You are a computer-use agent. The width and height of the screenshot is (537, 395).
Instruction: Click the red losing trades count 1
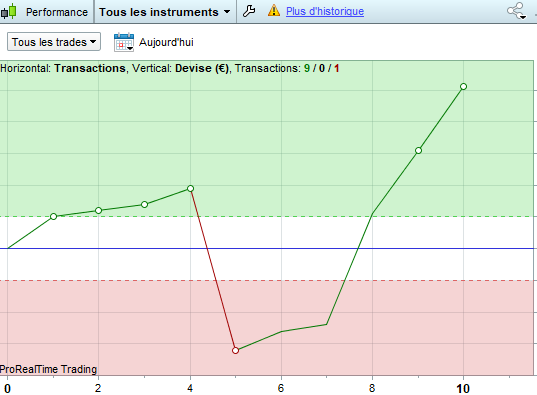[337, 68]
